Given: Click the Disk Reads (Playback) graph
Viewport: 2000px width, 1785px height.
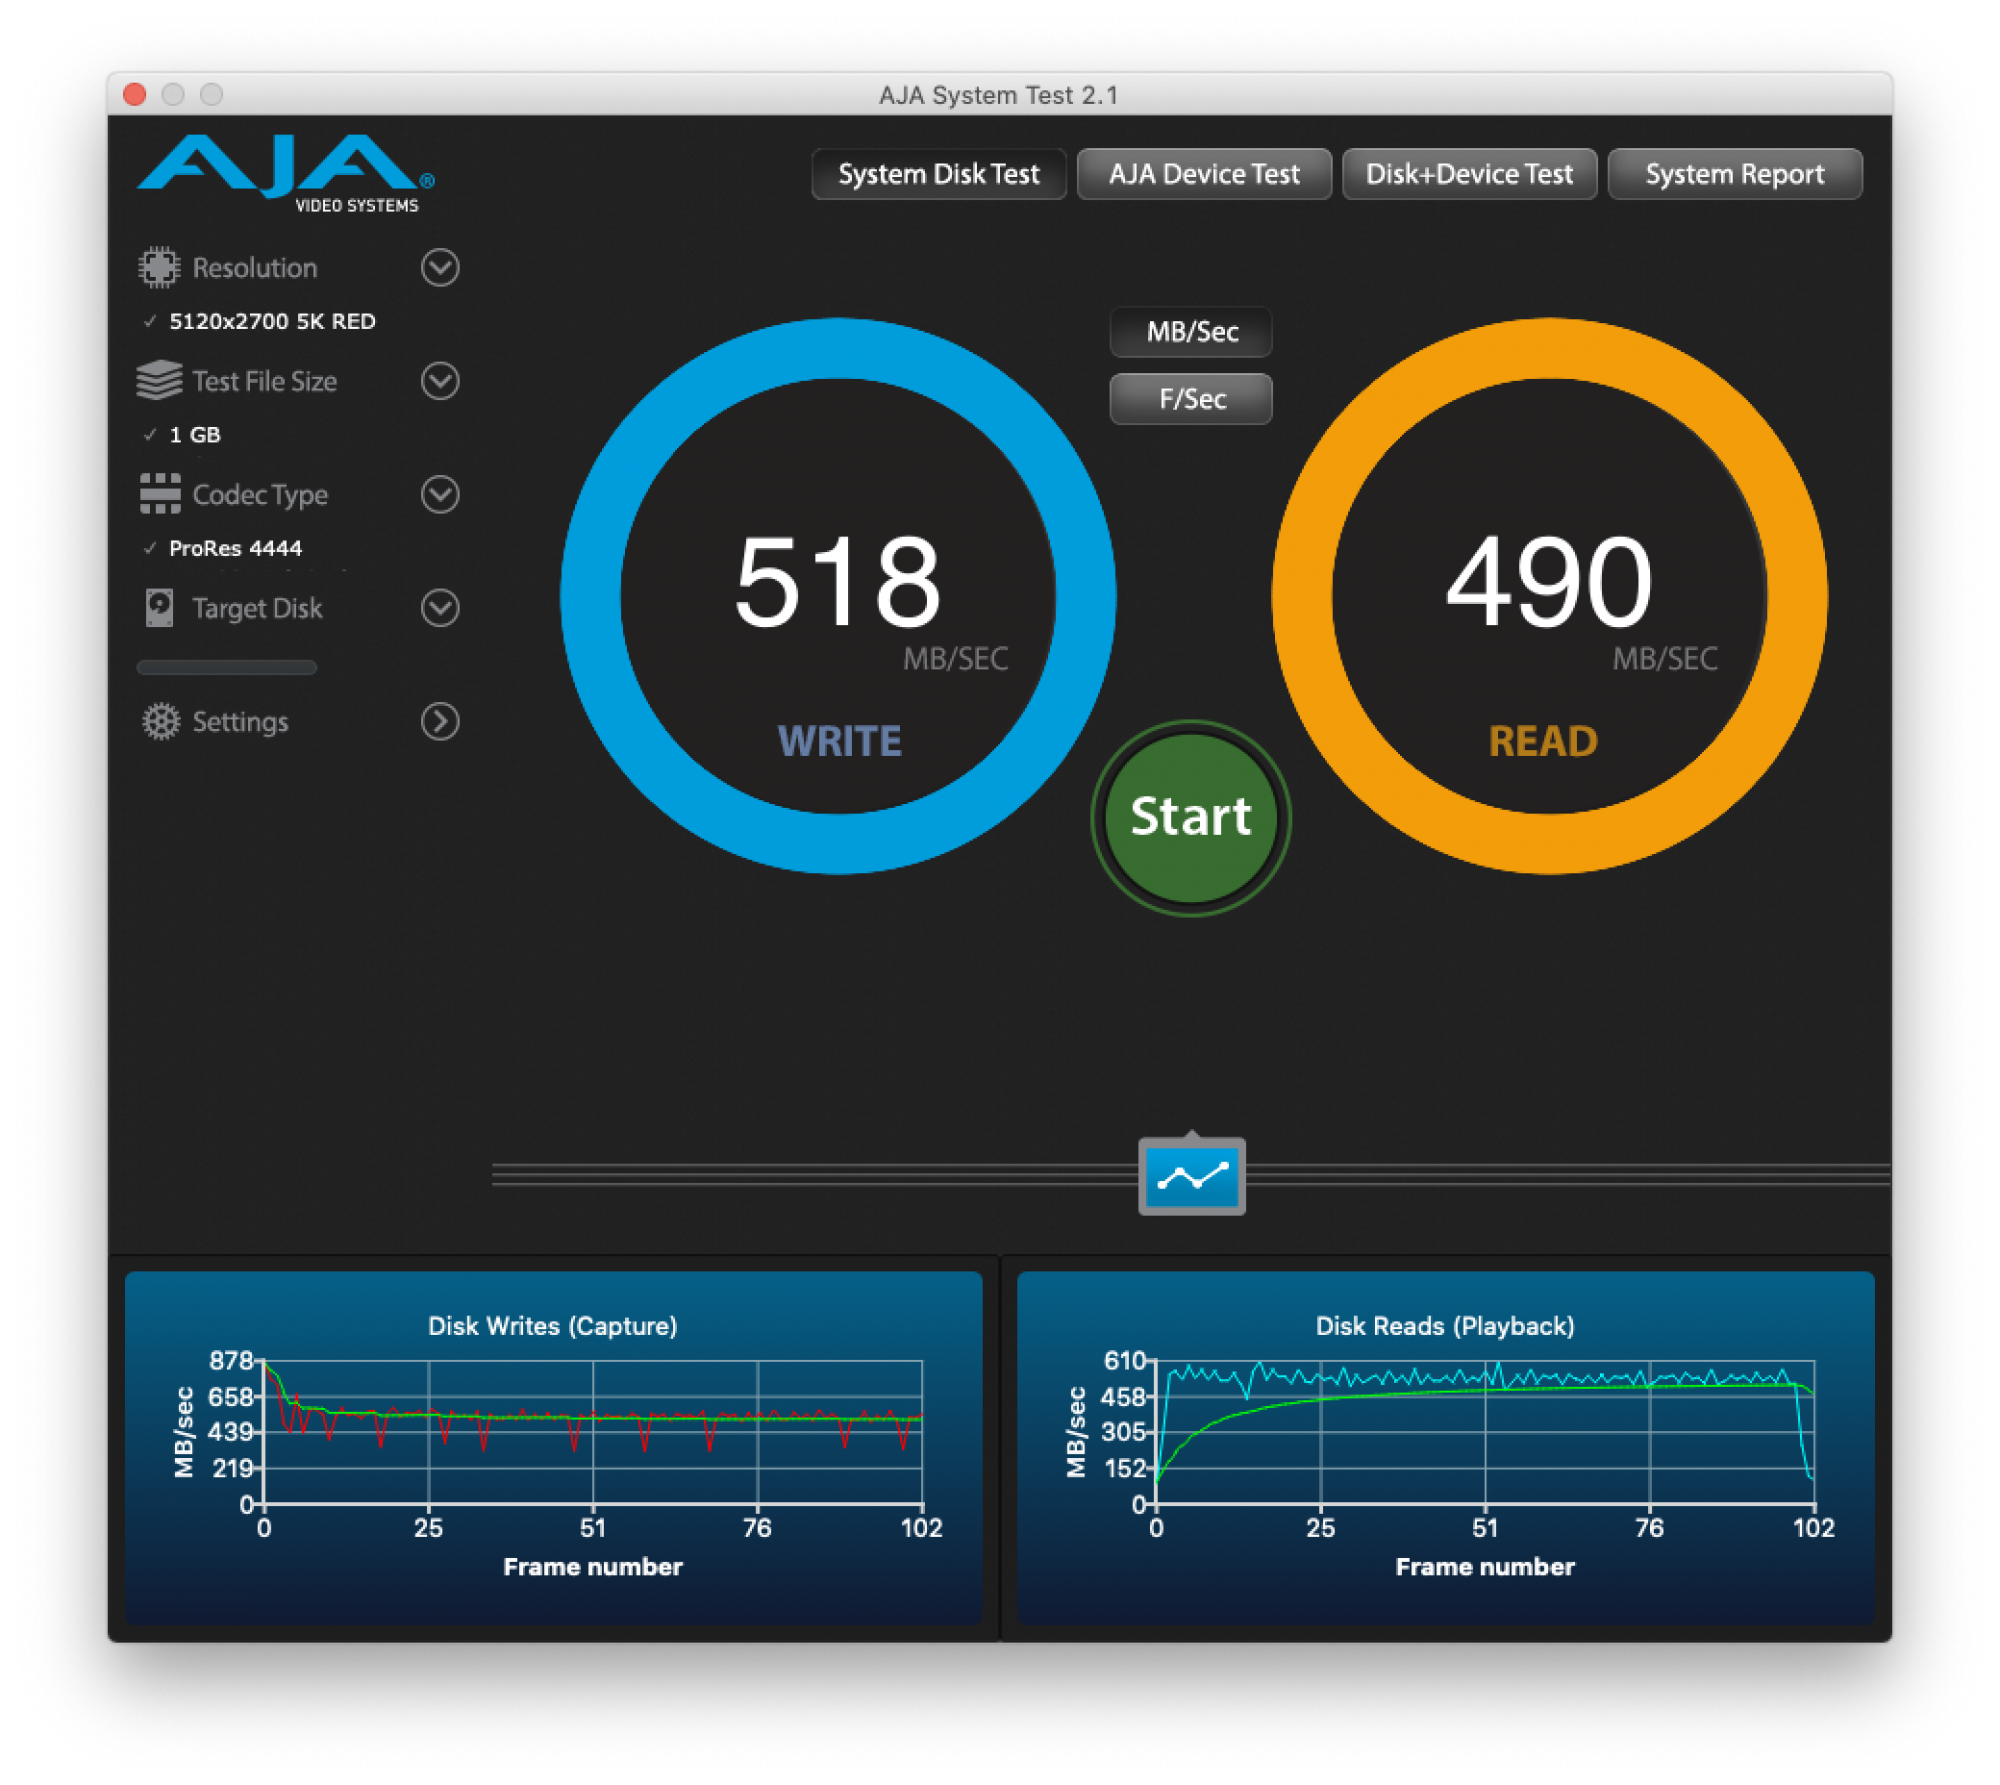Looking at the screenshot, I should [1445, 1448].
